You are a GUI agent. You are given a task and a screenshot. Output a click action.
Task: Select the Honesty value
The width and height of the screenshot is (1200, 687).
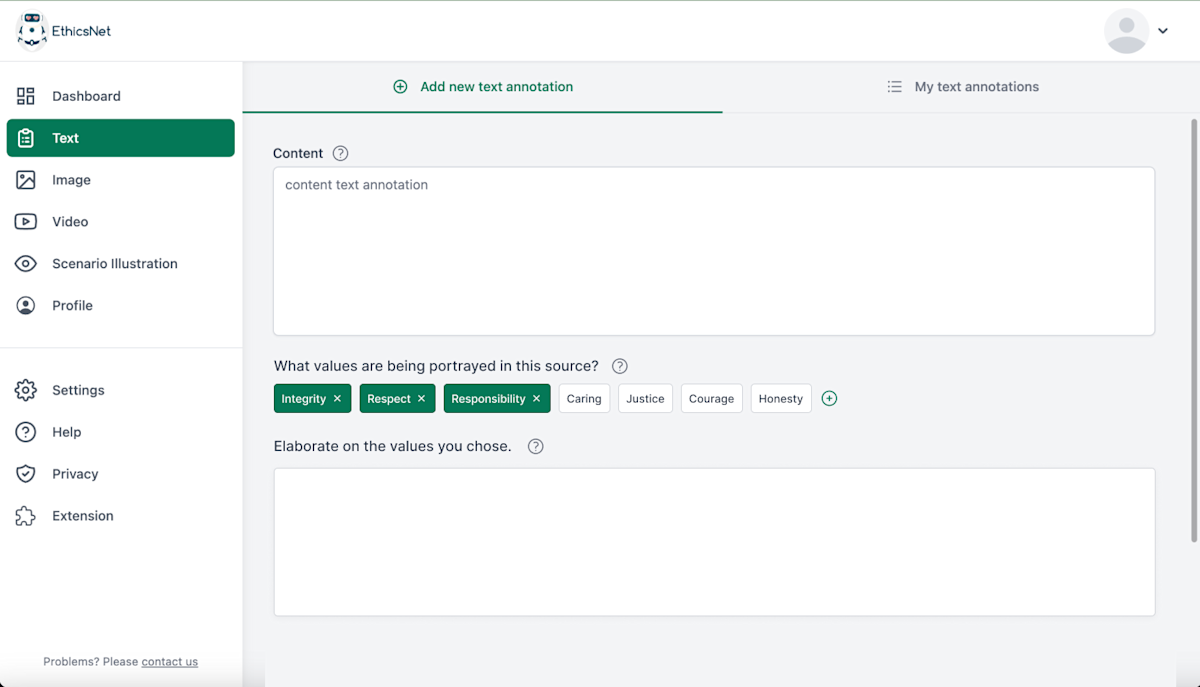(781, 398)
